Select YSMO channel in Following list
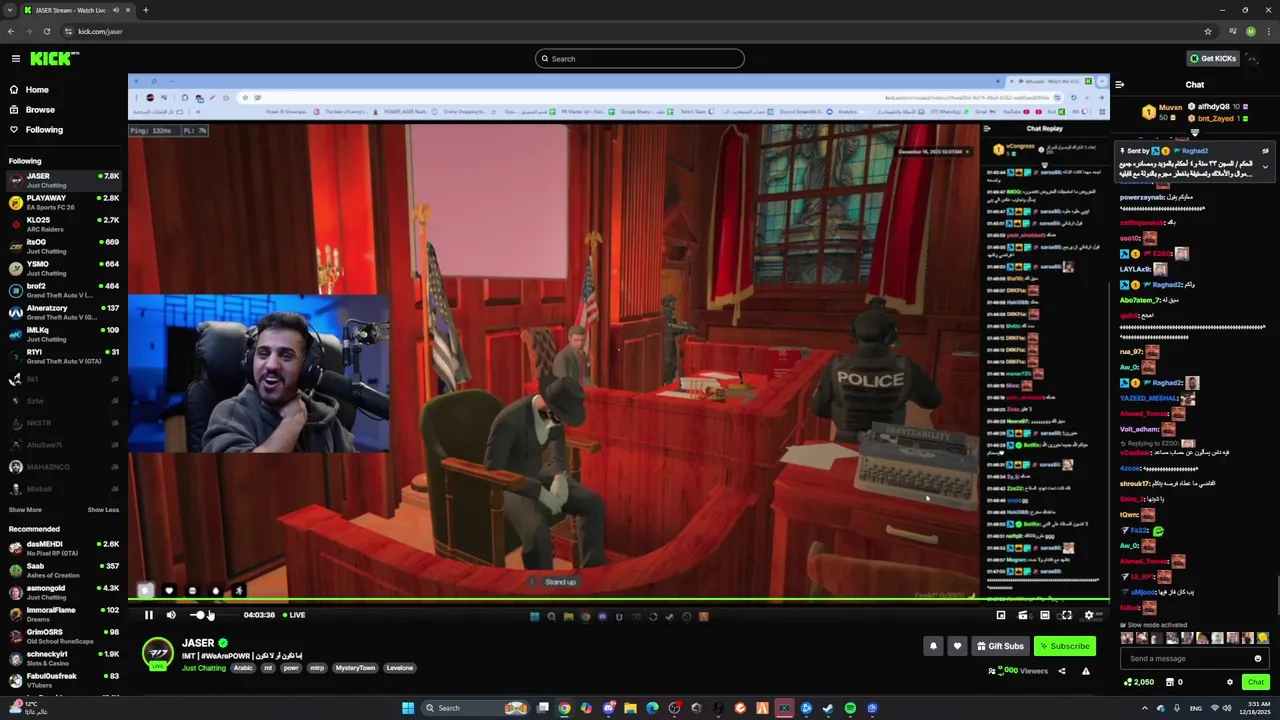The width and height of the screenshot is (1280, 720). click(64, 268)
